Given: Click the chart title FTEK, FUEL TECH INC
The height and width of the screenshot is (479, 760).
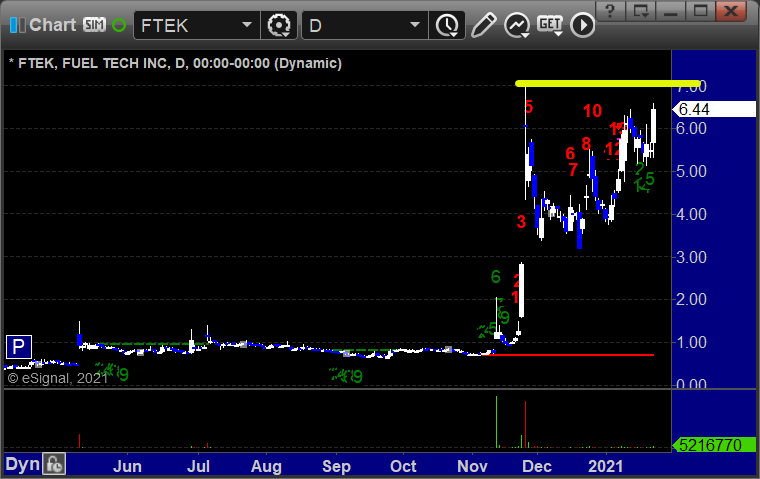Looking at the screenshot, I should tap(94, 64).
